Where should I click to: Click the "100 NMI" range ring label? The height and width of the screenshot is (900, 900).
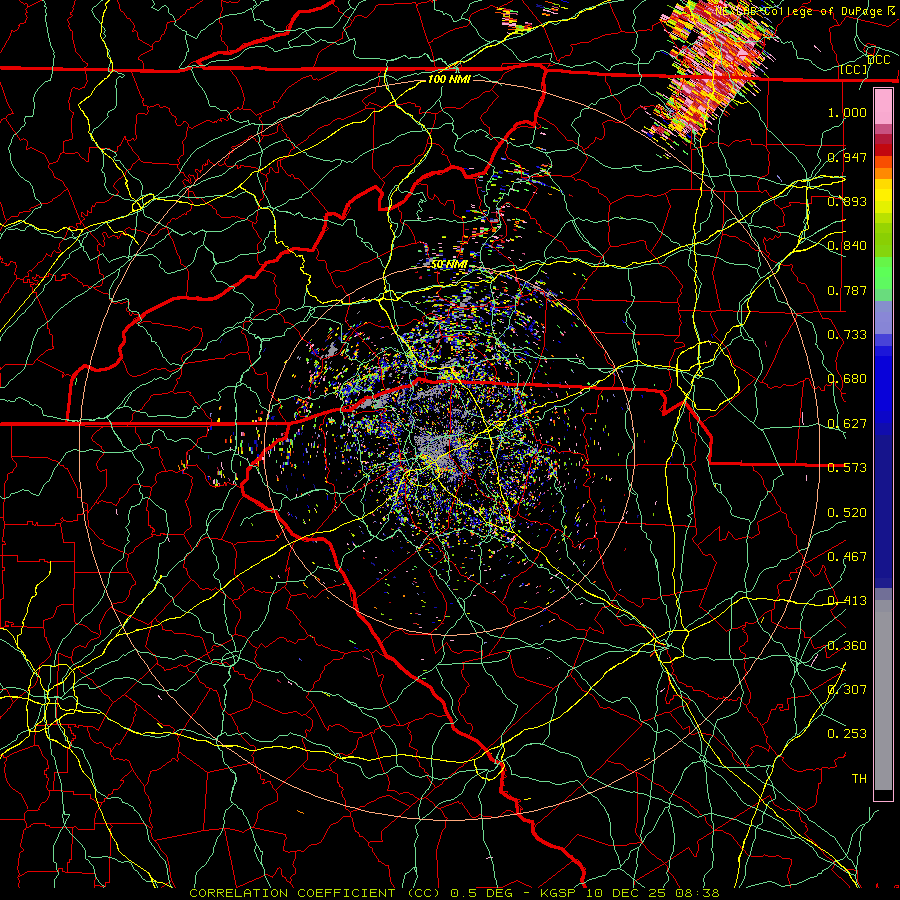point(449,79)
